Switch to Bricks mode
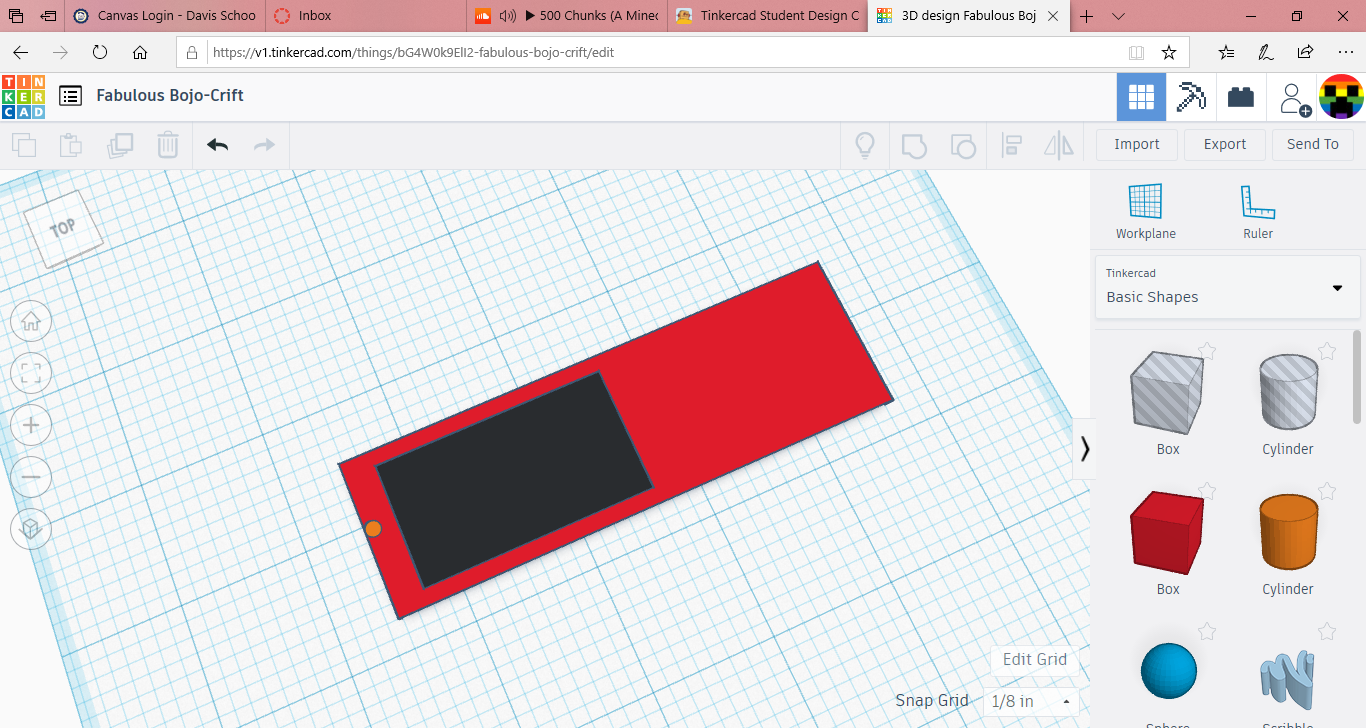 pos(1241,97)
